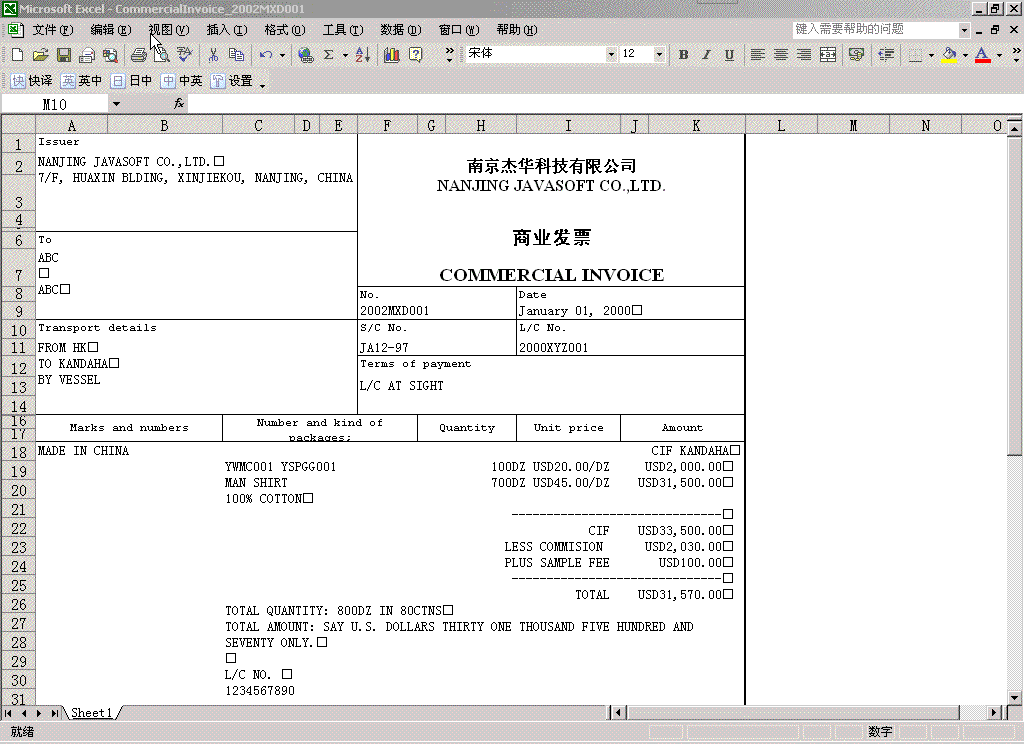Click the borders icon
The height and width of the screenshot is (744, 1024).
point(916,55)
